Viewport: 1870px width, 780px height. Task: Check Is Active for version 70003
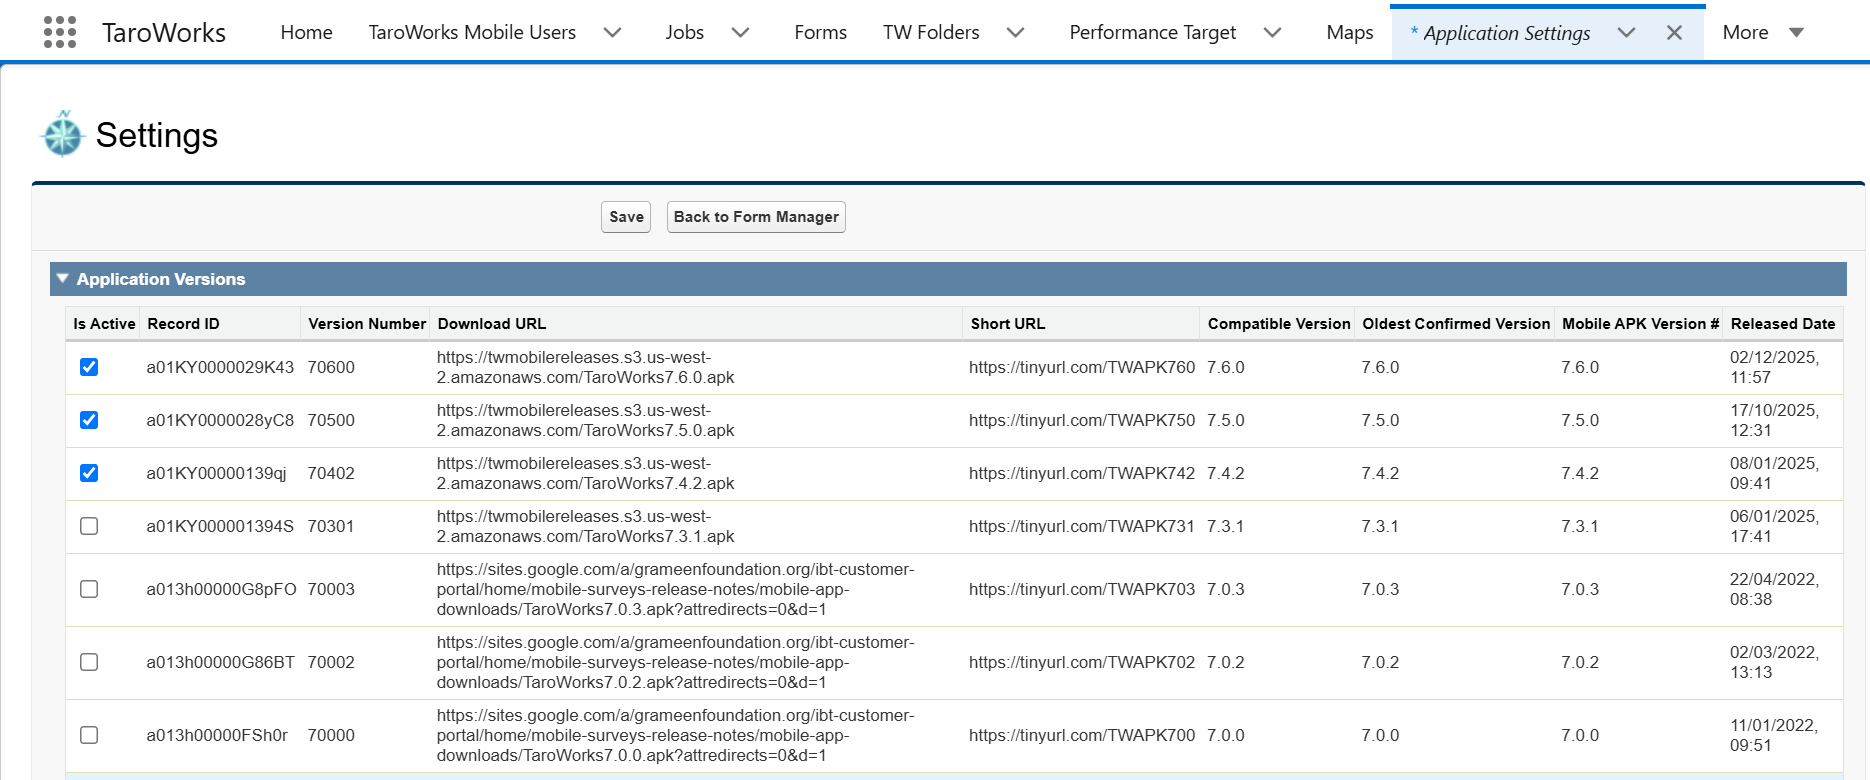point(89,589)
